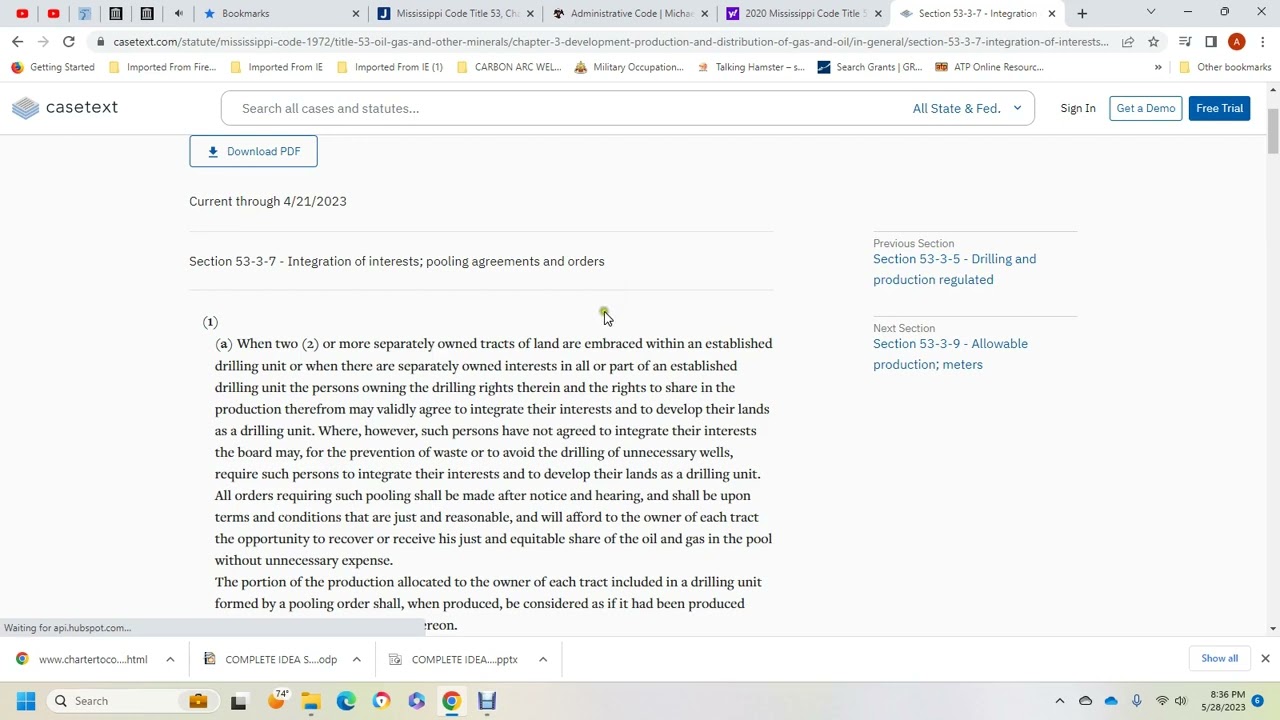This screenshot has width=1280, height=720.
Task: Open the Chrome profile avatar
Action: (x=1237, y=42)
